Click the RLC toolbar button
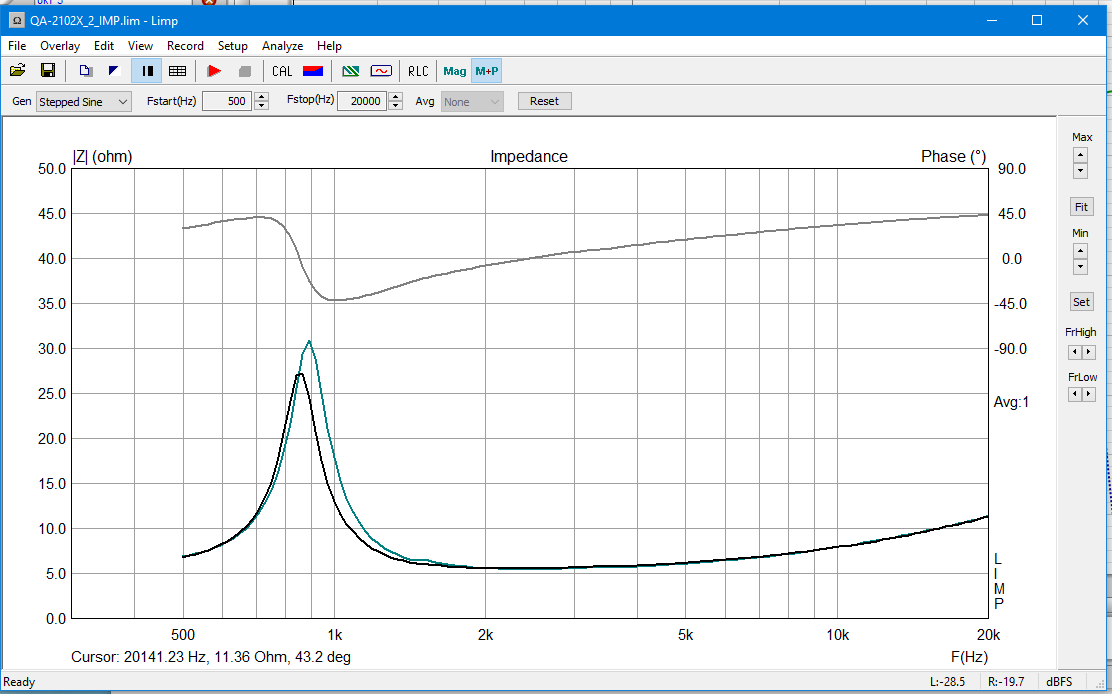The width and height of the screenshot is (1112, 694). coord(418,71)
